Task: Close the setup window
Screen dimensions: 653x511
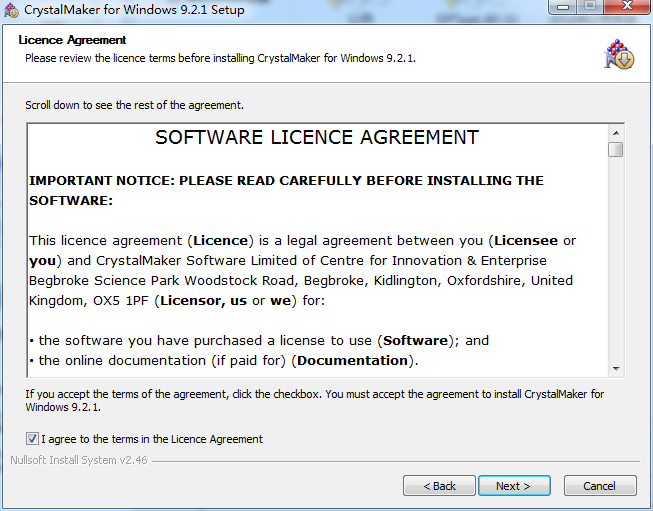Action: pos(627,7)
